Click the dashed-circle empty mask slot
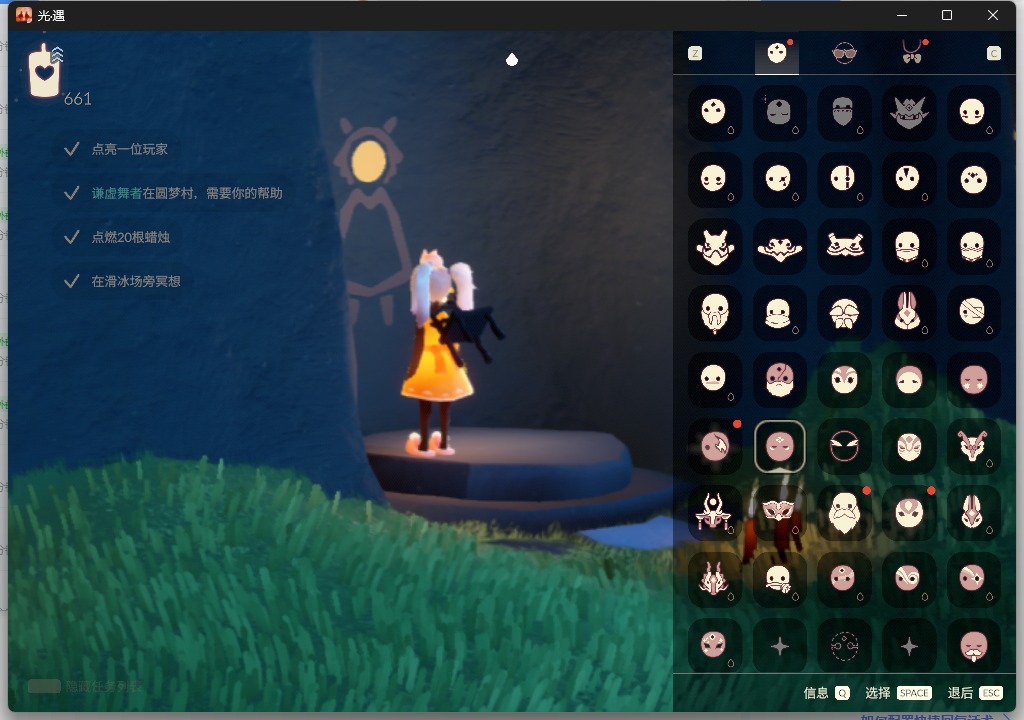Image resolution: width=1024 pixels, height=720 pixels. coord(844,646)
